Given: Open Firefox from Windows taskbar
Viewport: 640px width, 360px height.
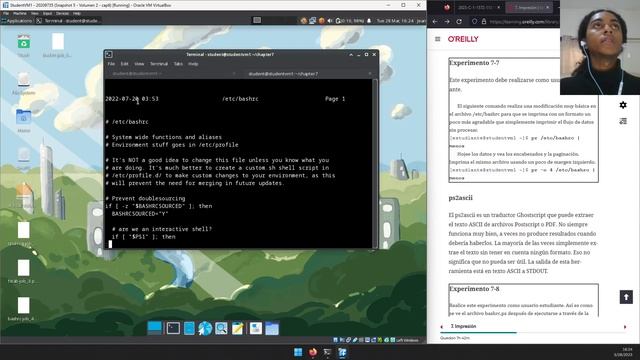Looking at the screenshot, I should click(x=313, y=352).
